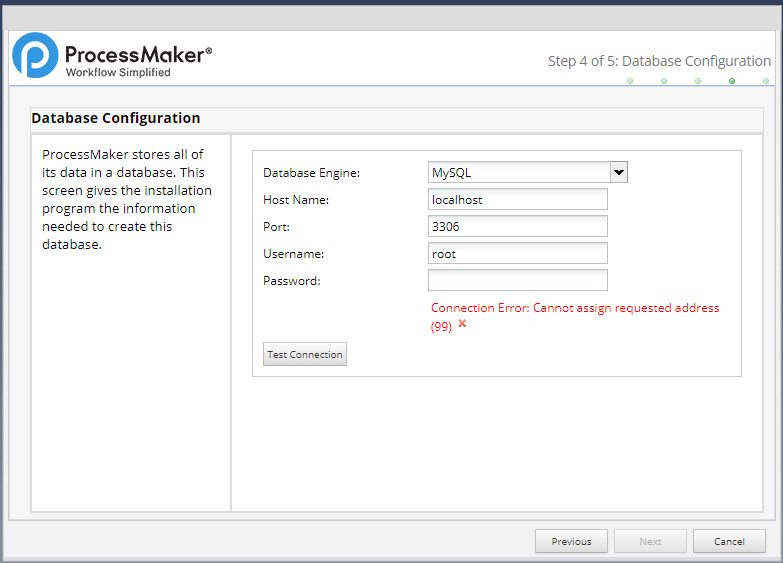Viewport: 783px width, 563px height.
Task: Click the 'Password:' label
Action: [292, 281]
